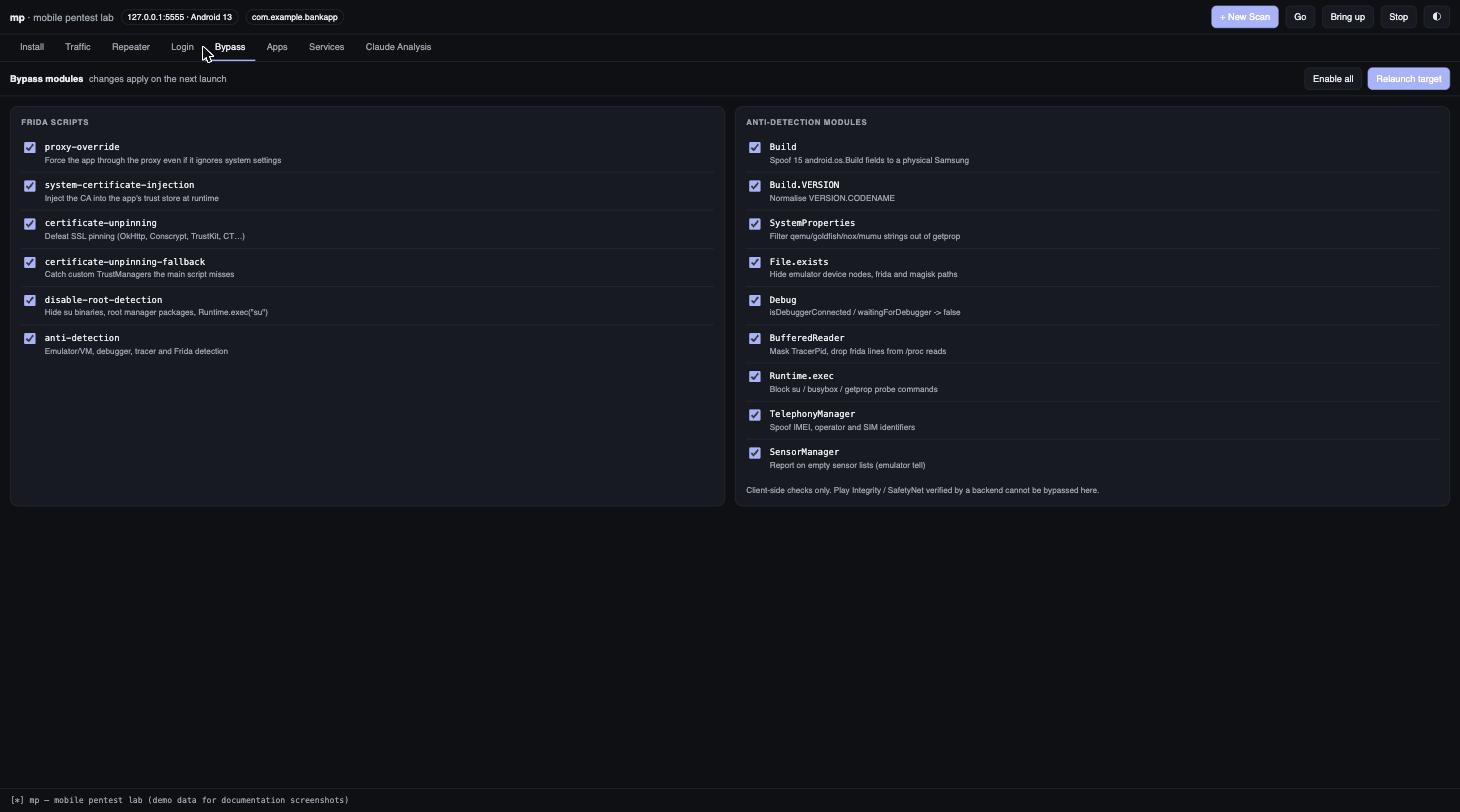Uncheck the Build module checkbox
Screen dimensions: 1460x812
coord(755,148)
